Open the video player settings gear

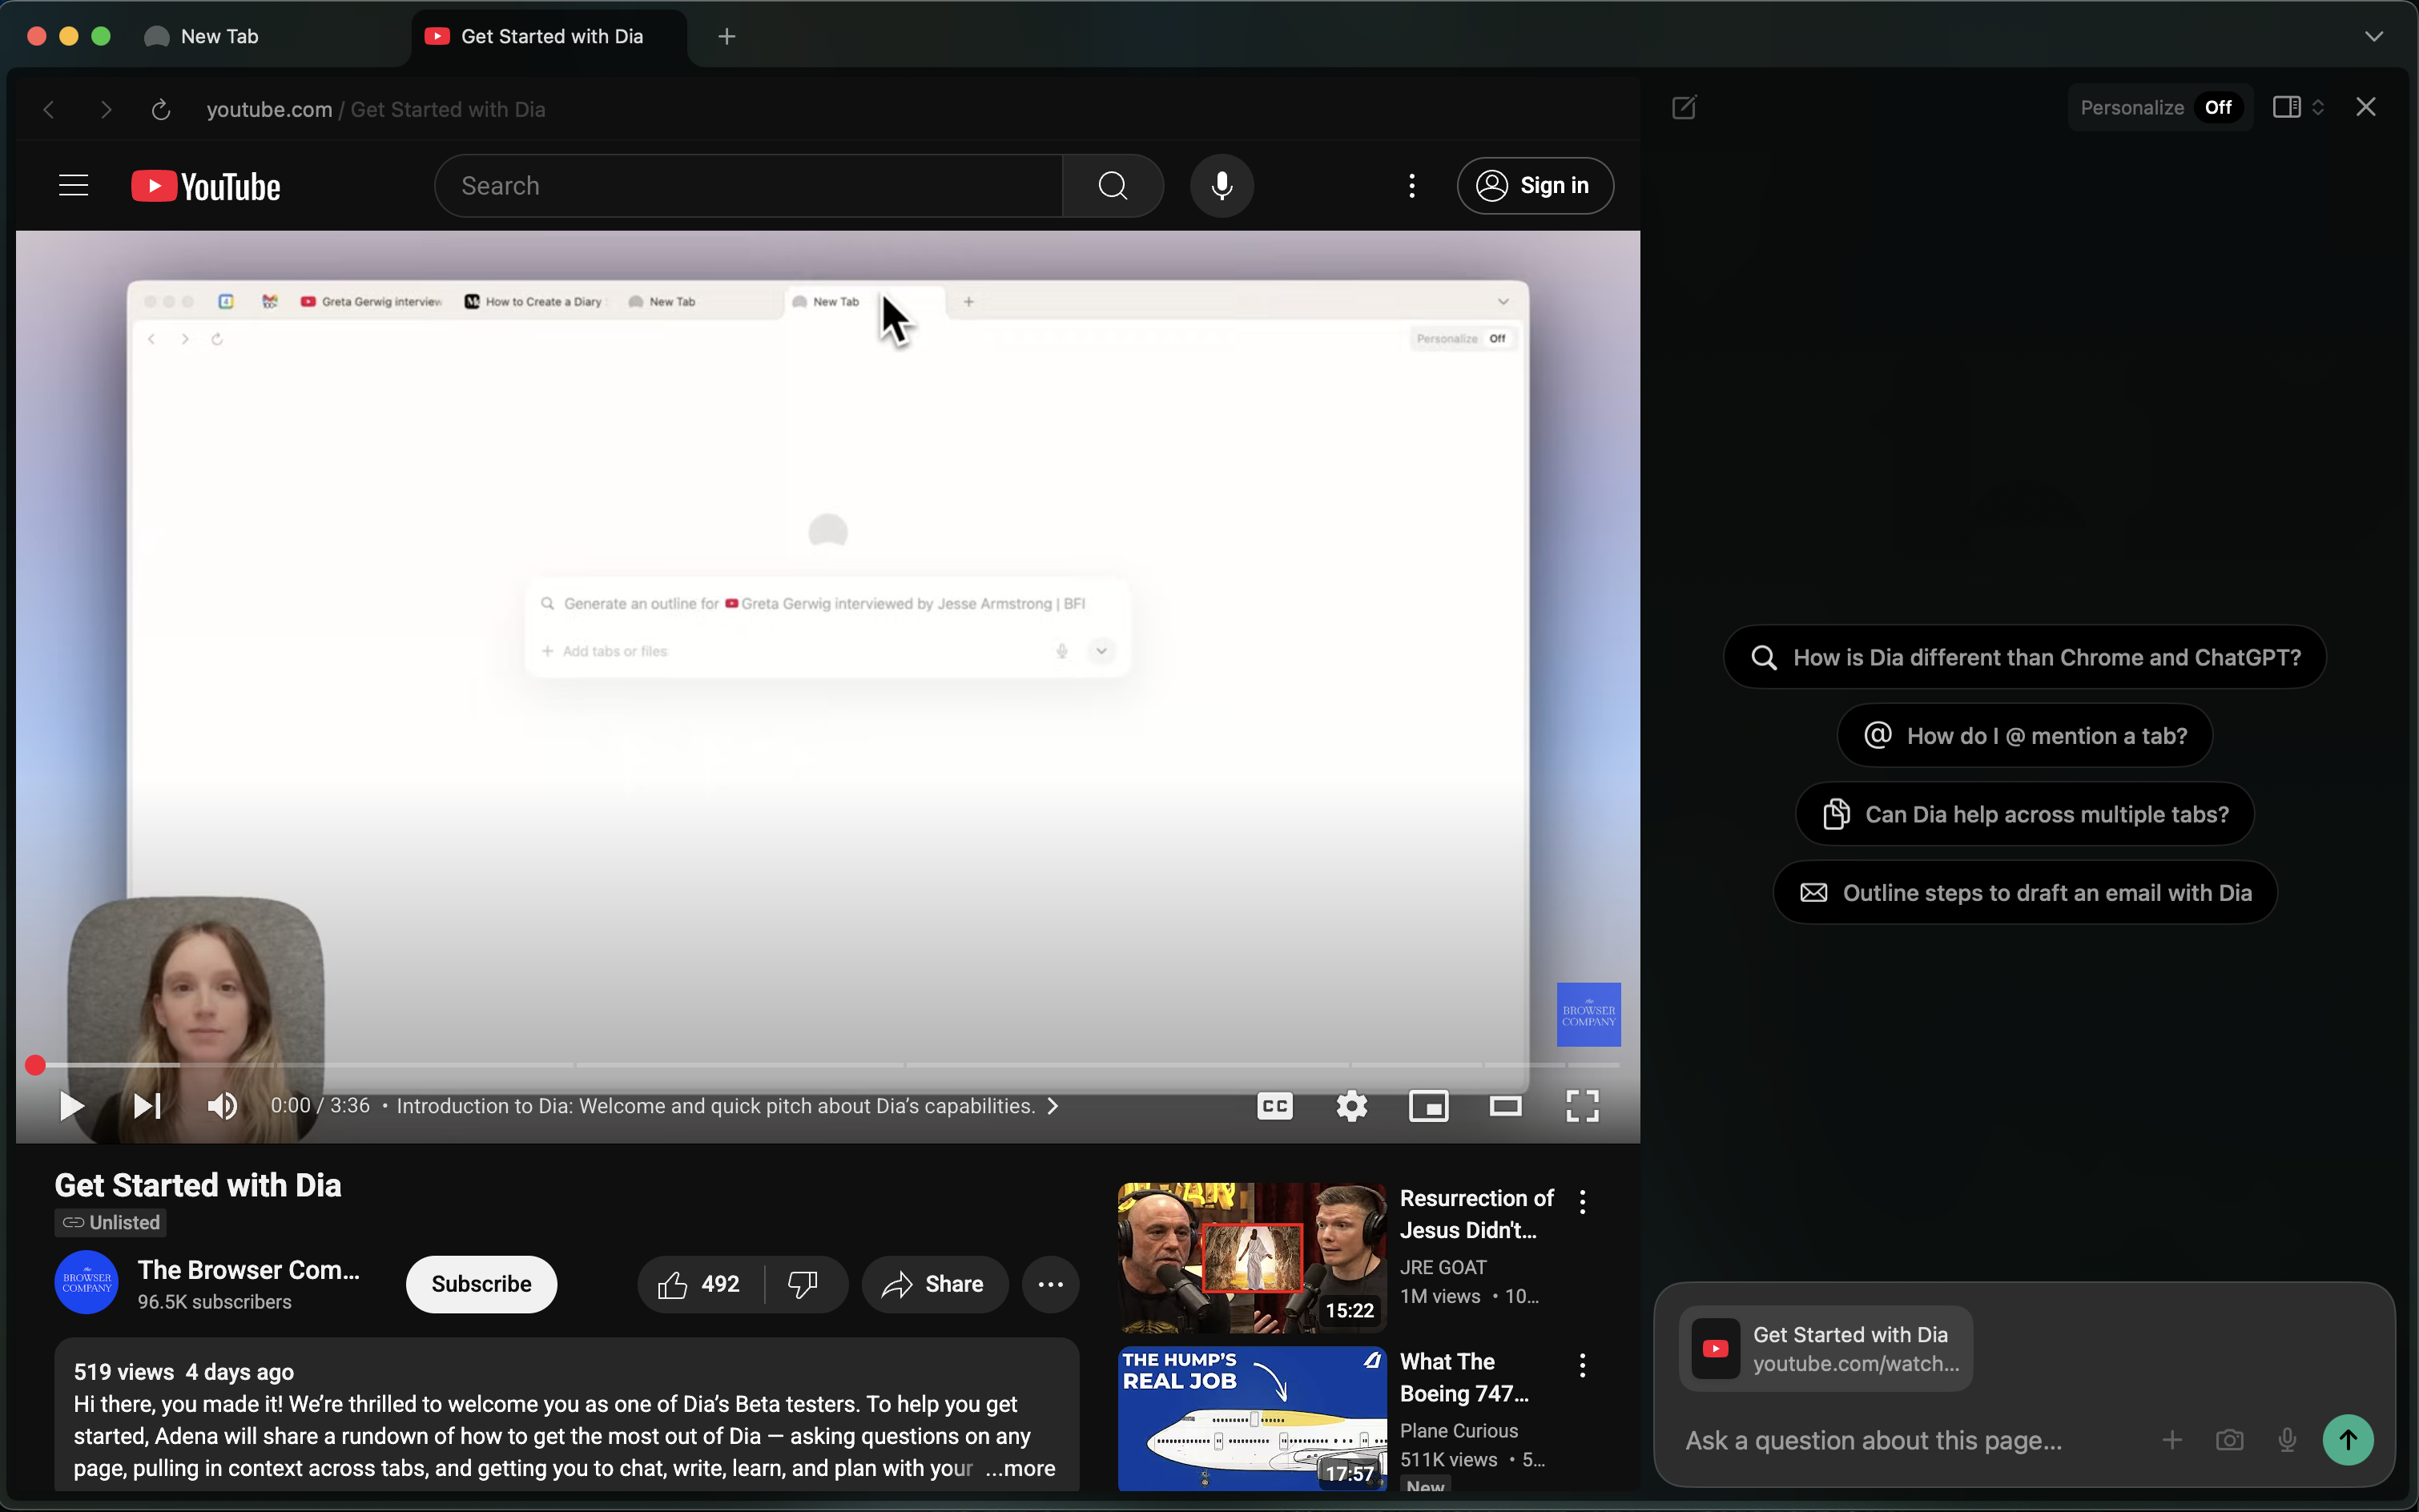(1352, 1106)
